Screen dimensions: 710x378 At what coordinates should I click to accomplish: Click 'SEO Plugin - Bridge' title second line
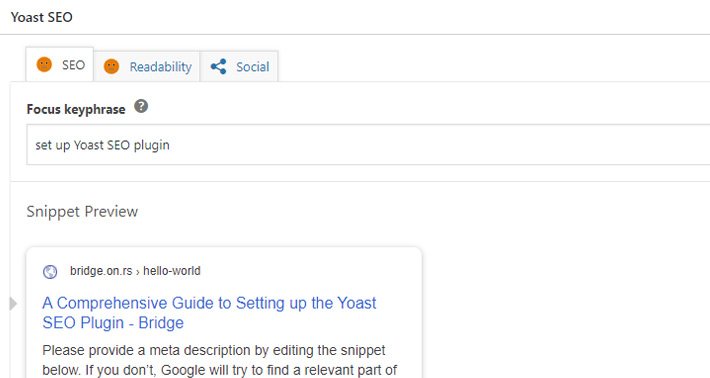113,323
